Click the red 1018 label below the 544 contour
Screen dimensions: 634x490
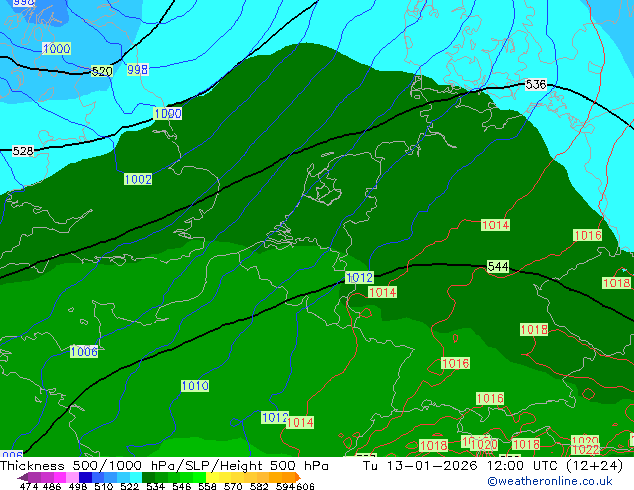(x=534, y=329)
